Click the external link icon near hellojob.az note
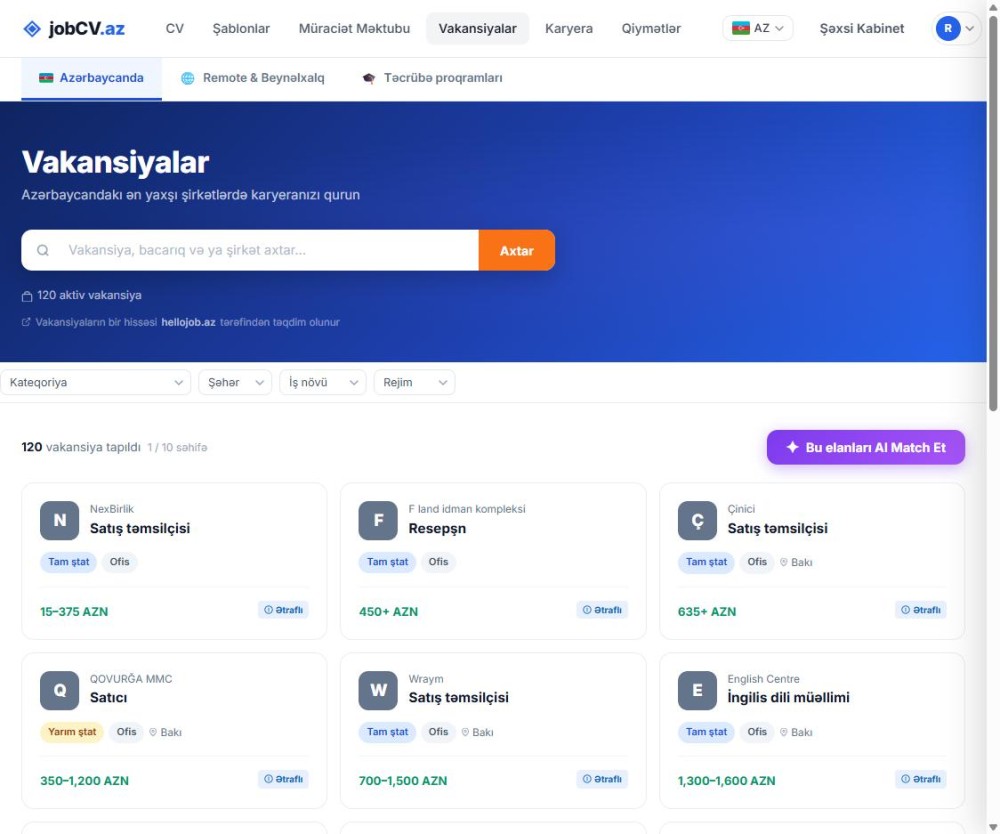The height and width of the screenshot is (834, 1000). pyautogui.click(x=26, y=323)
